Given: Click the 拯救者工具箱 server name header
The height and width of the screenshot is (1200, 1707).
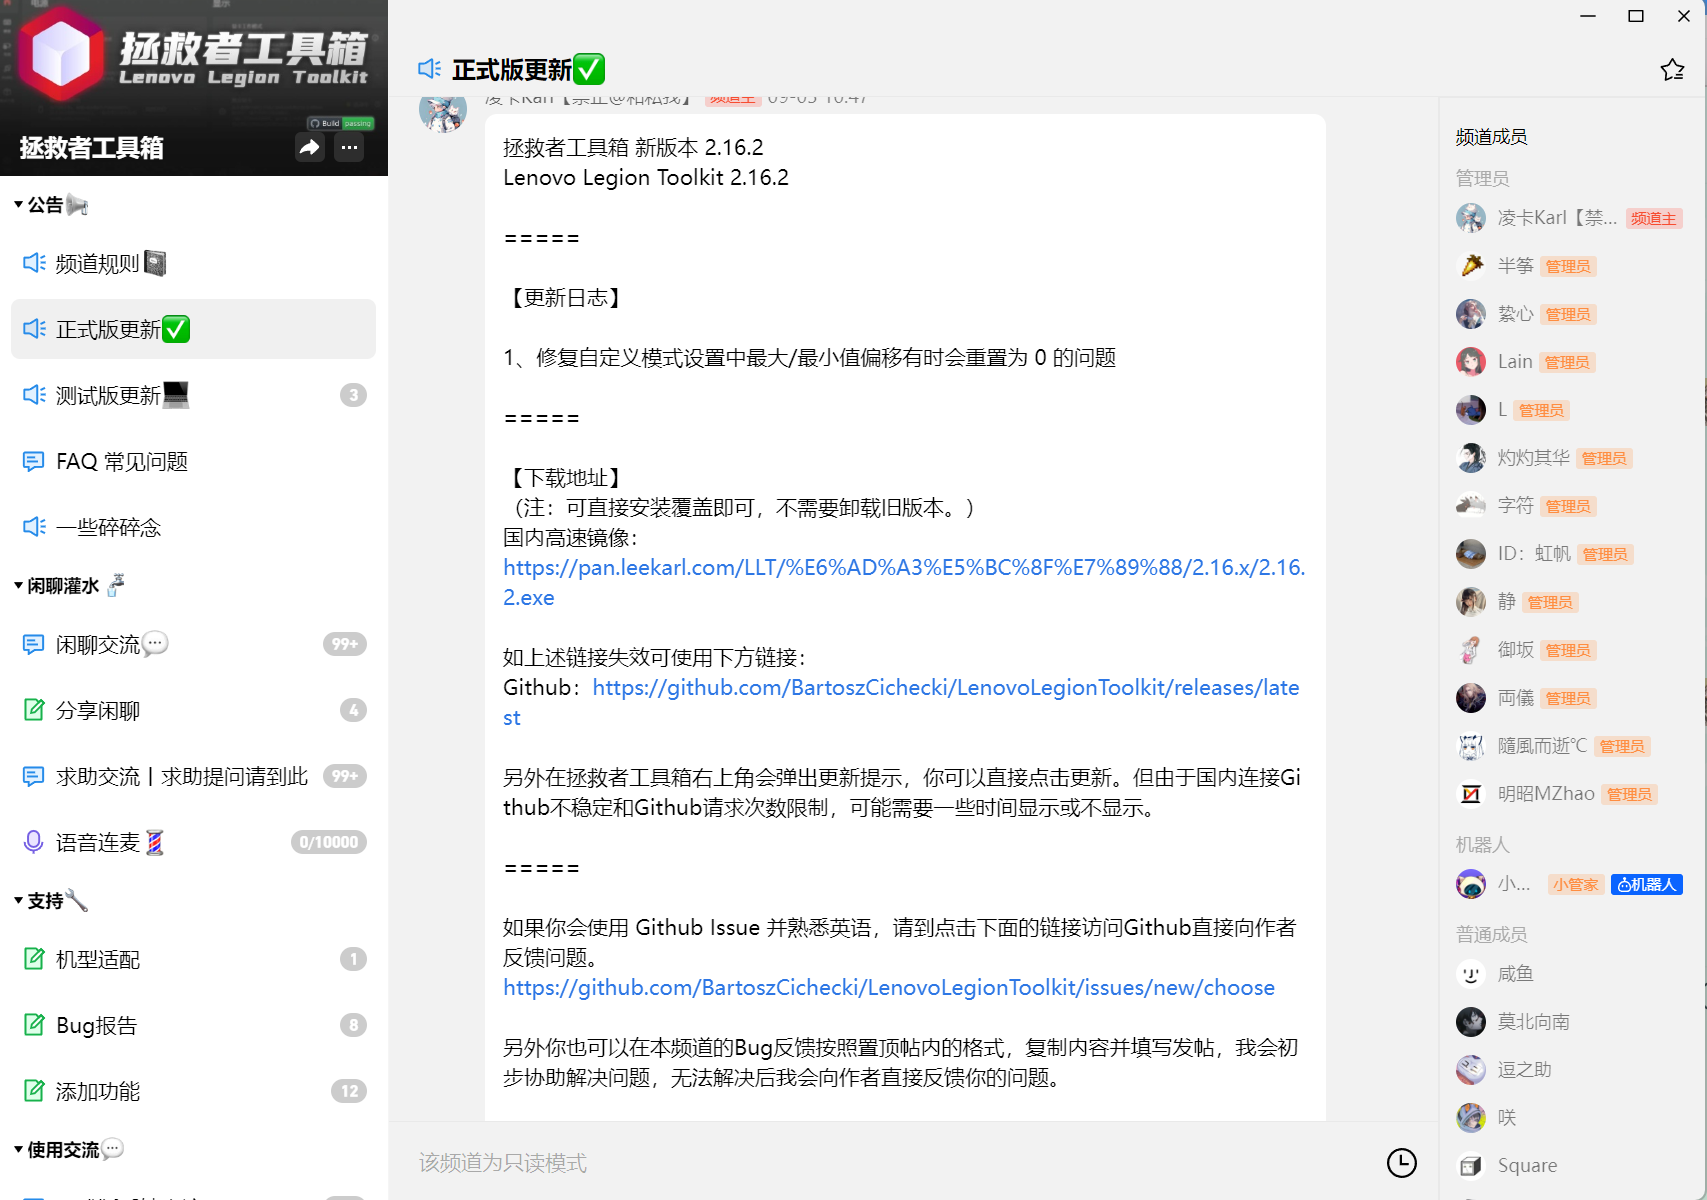Looking at the screenshot, I should [x=92, y=148].
